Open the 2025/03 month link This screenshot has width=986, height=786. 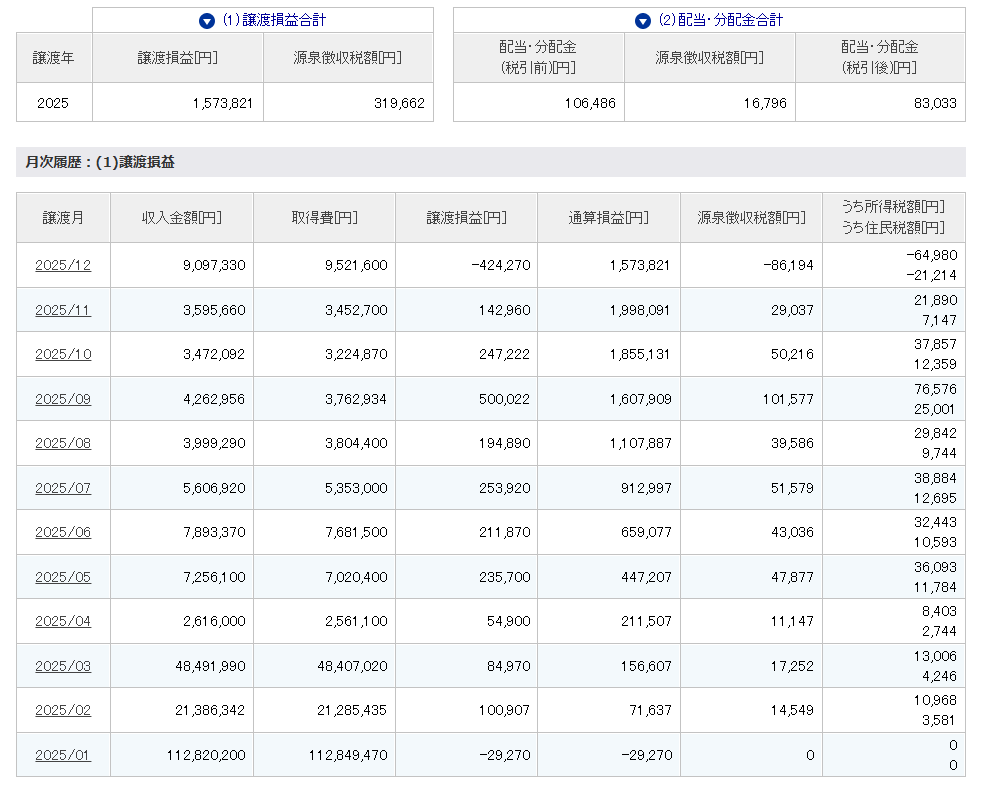[63, 666]
